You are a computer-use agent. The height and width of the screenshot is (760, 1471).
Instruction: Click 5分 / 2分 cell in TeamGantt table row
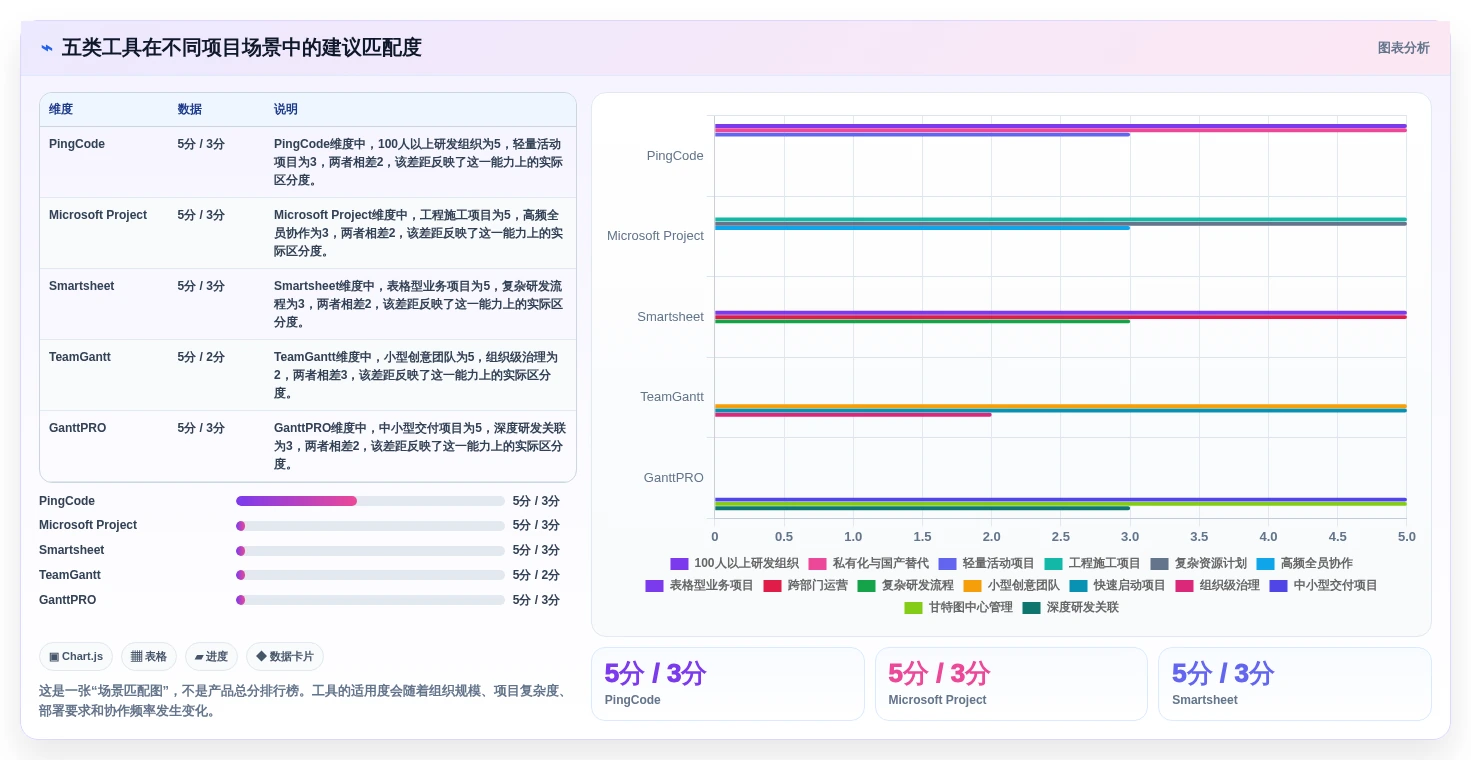click(201, 357)
